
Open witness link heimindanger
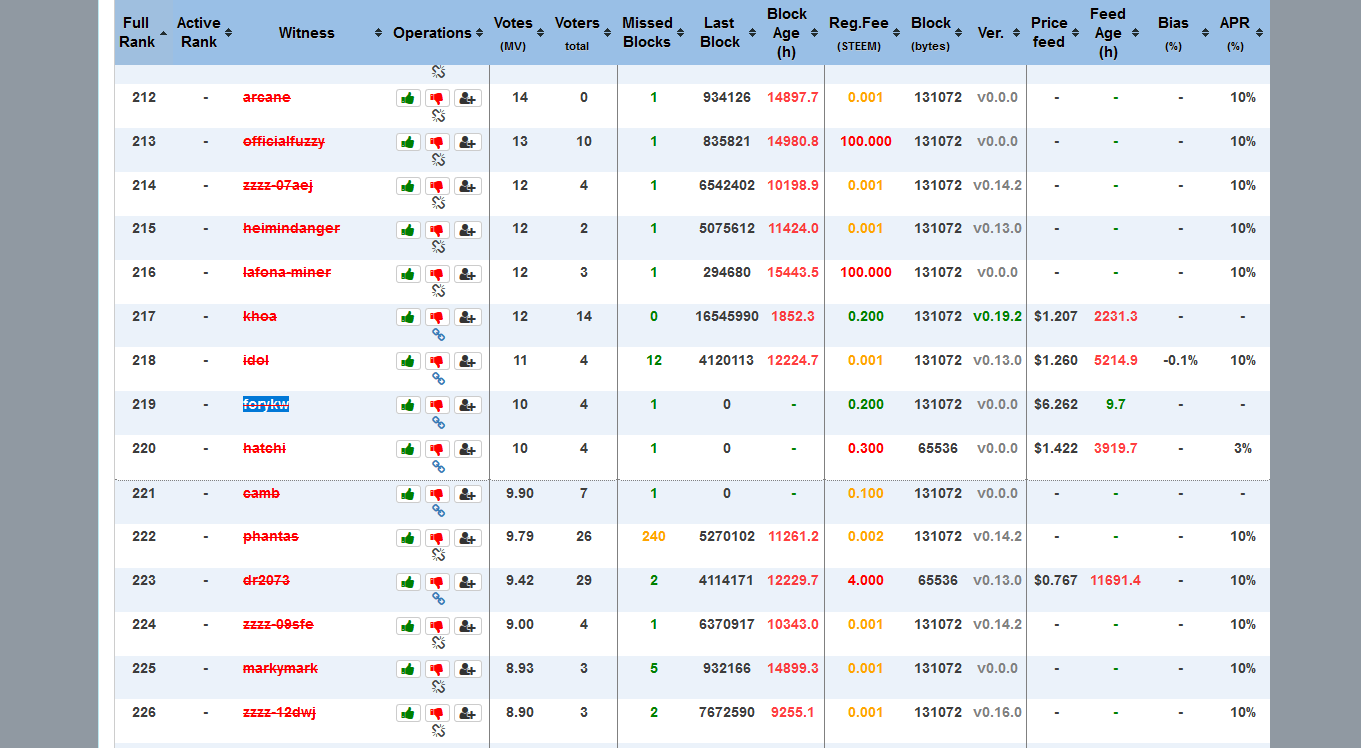point(291,228)
